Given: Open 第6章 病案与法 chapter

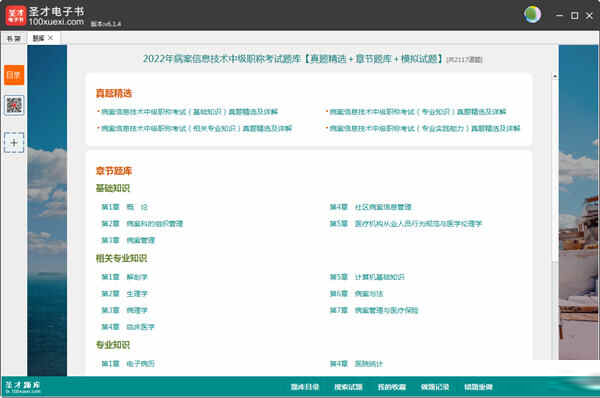Looking at the screenshot, I should [356, 294].
